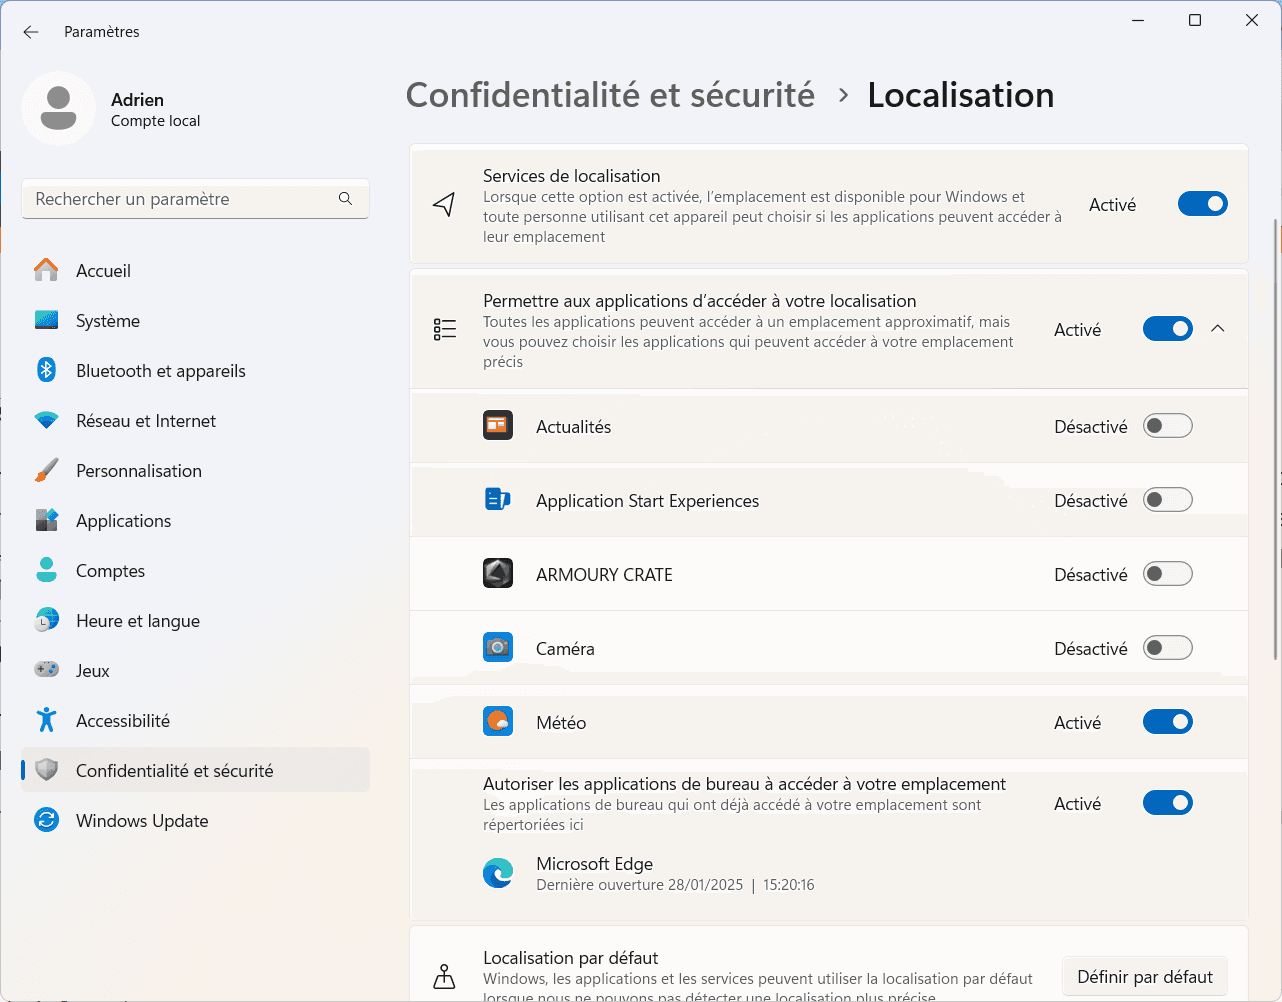Click the ARMOURY CRATE app name
1282x1002 pixels.
point(604,574)
